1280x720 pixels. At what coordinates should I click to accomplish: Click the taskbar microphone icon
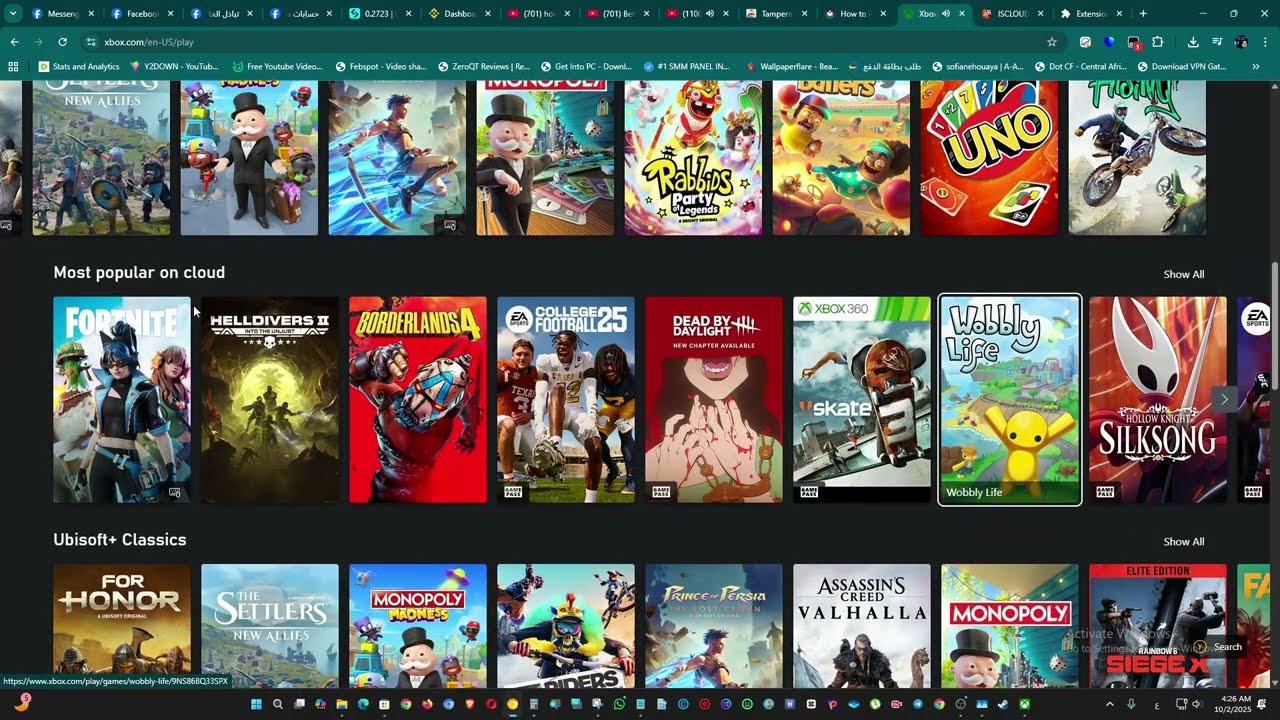point(1131,704)
